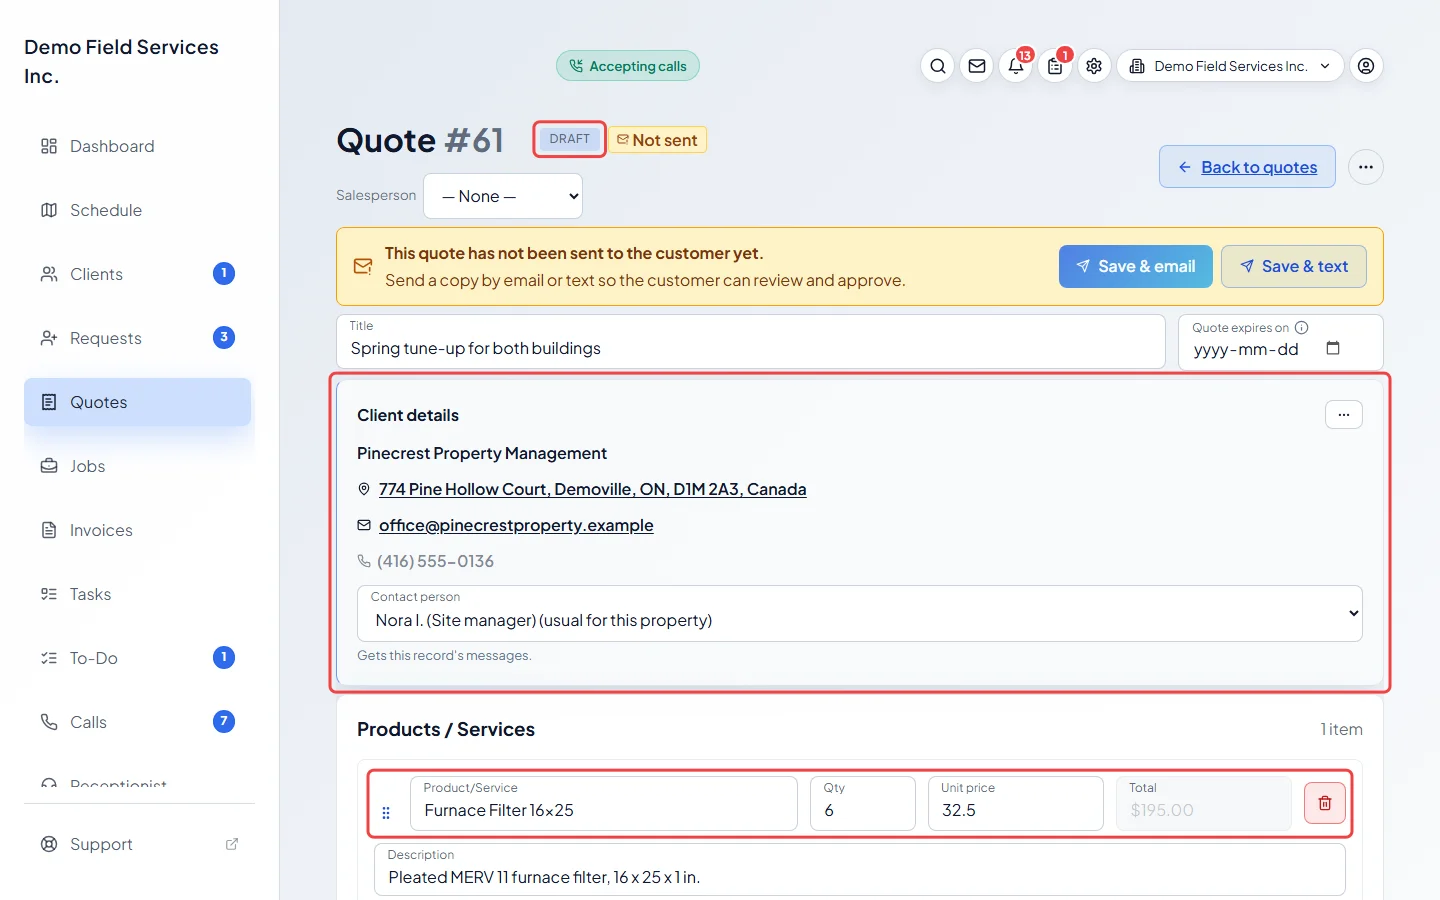Click the Quote expires on date field

[1281, 342]
